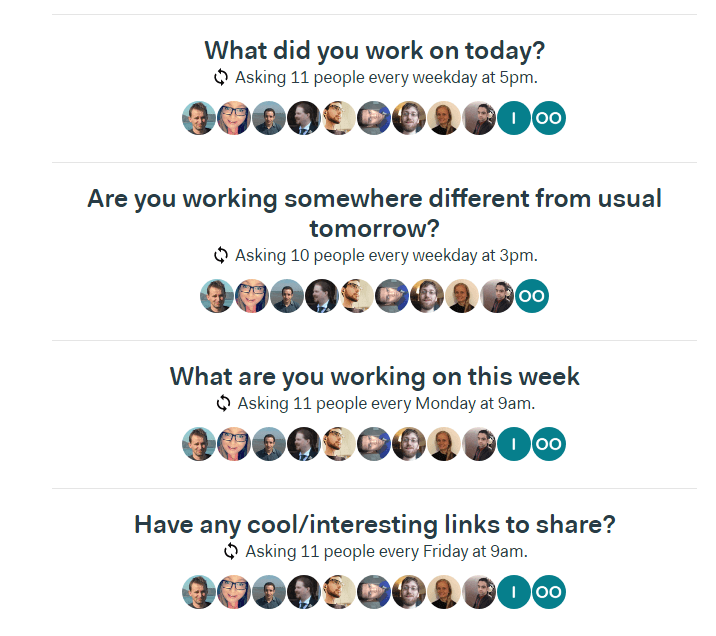716x636 pixels.
Task: Click the blonde person's avatar under the working somewhere different question
Action: (x=462, y=296)
